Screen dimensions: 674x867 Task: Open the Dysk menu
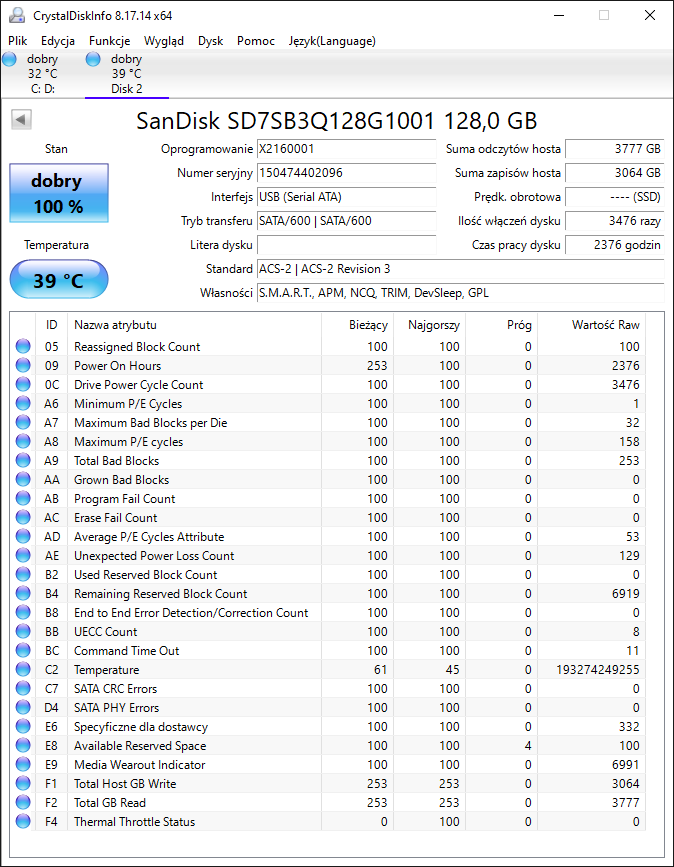point(211,41)
